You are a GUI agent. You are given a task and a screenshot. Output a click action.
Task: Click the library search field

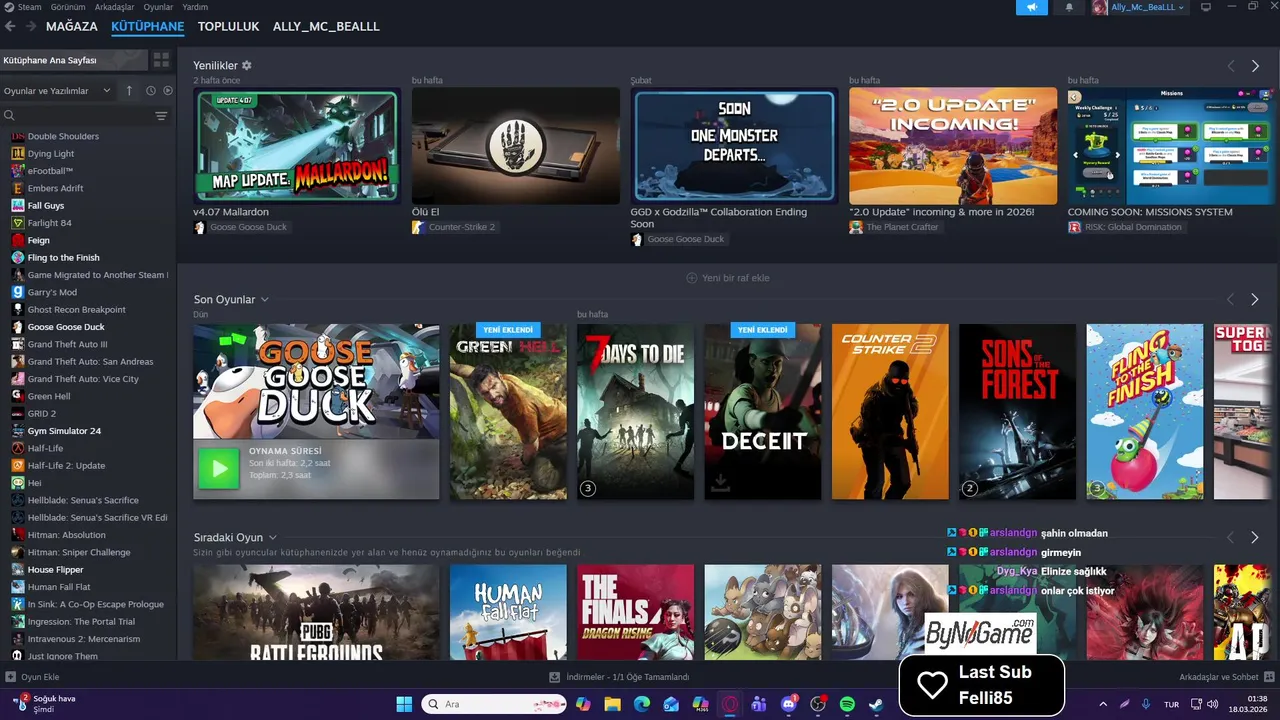[x=78, y=116]
